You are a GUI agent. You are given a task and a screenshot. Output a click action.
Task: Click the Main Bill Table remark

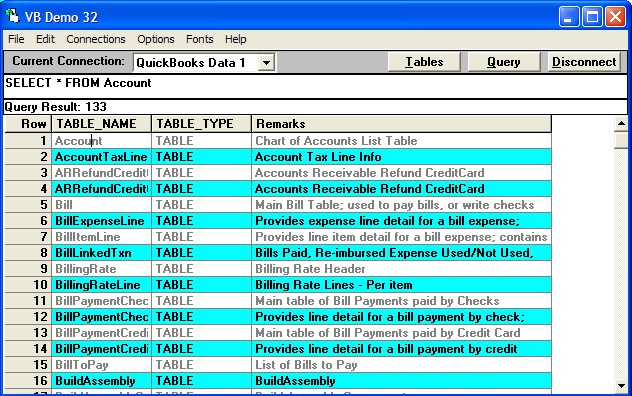401,205
